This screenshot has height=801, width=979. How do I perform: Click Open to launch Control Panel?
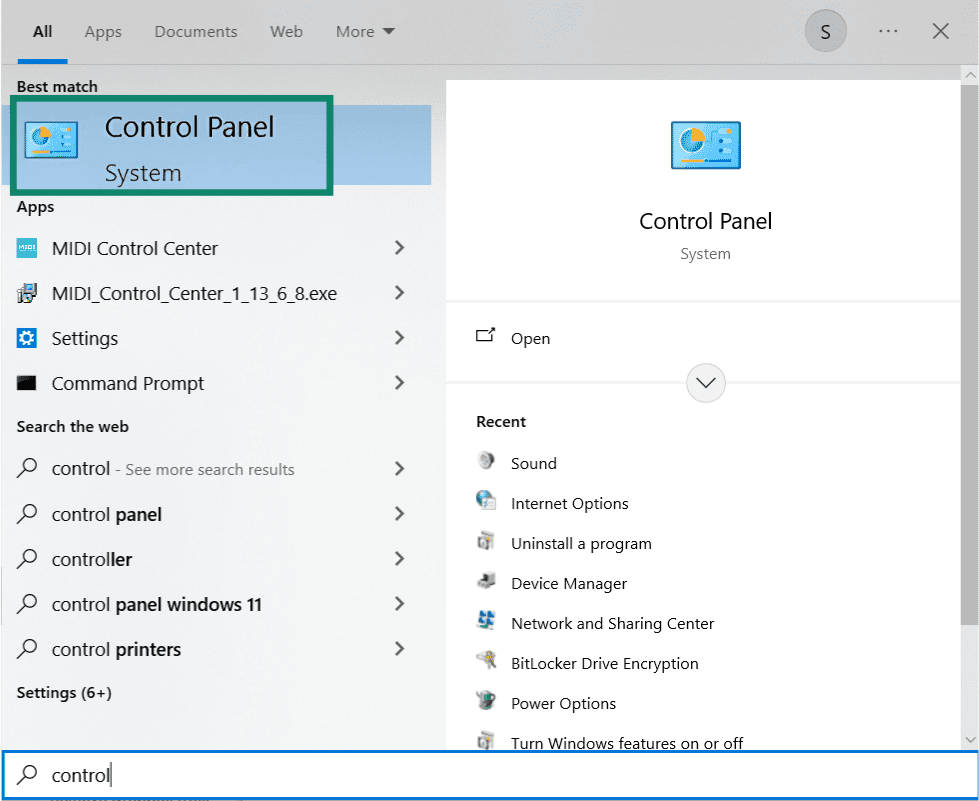(x=530, y=338)
